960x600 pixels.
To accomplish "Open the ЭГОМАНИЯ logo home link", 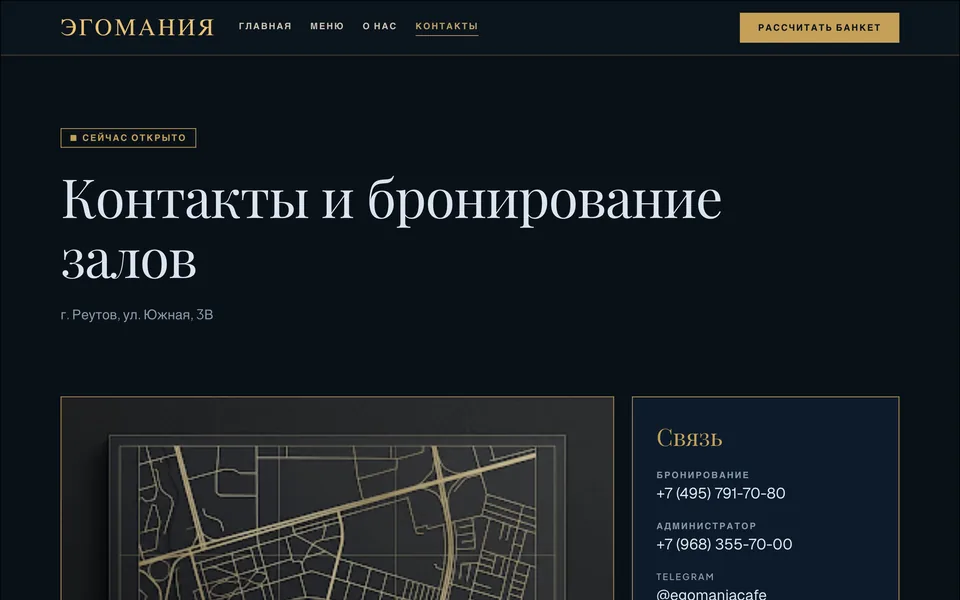I will 137,28.
